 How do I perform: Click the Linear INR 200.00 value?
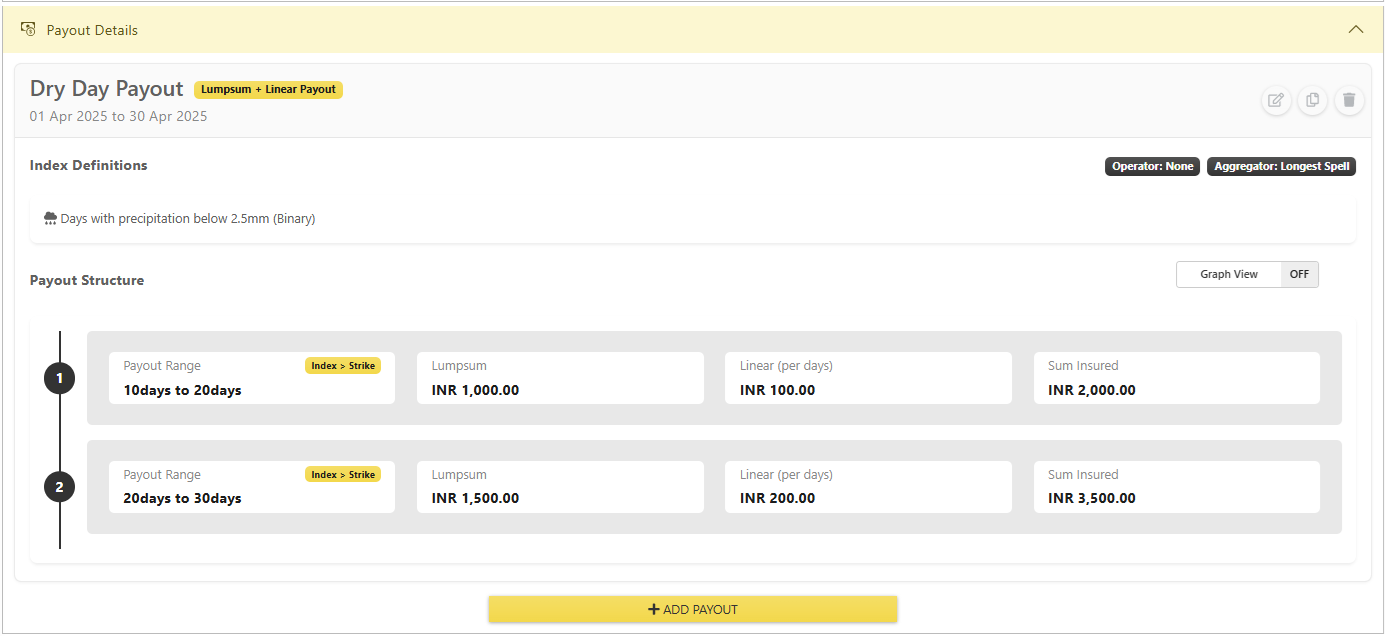pyautogui.click(x=778, y=498)
